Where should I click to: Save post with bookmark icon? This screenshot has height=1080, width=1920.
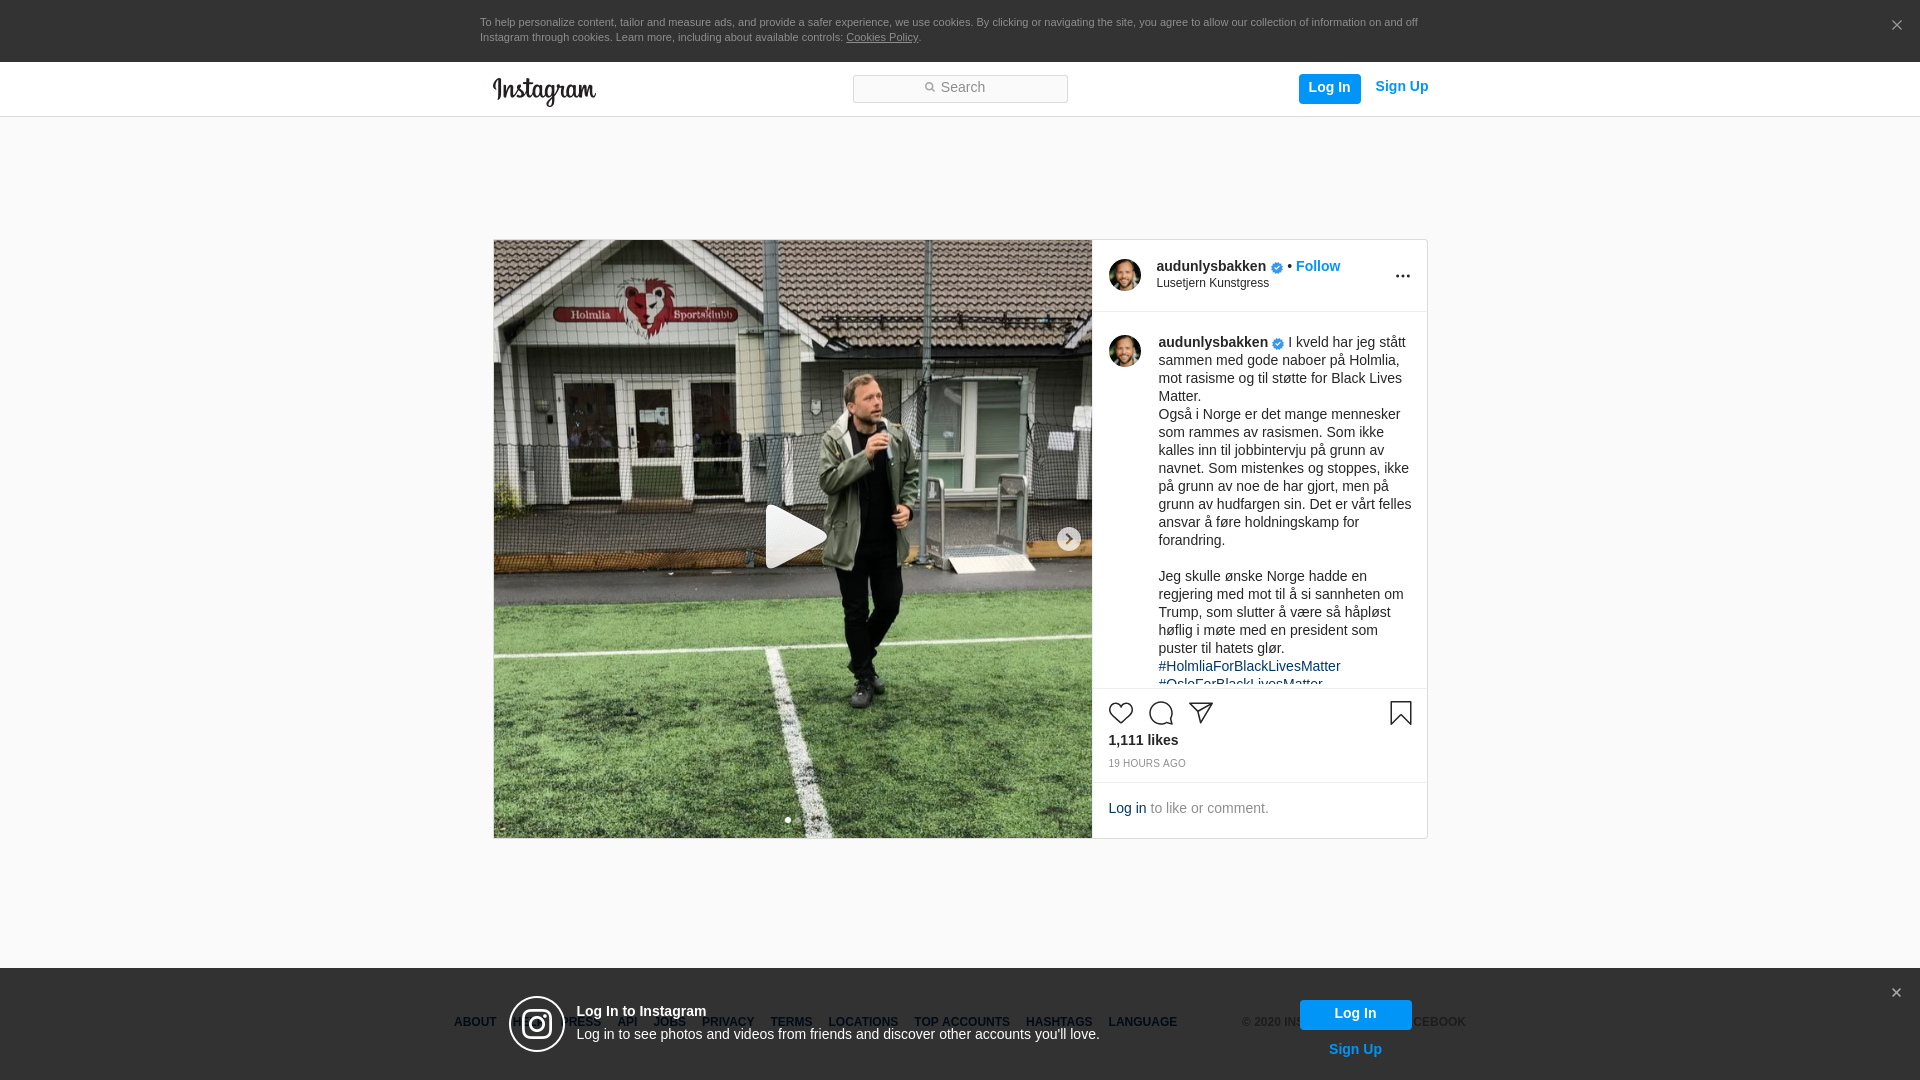pyautogui.click(x=1400, y=713)
